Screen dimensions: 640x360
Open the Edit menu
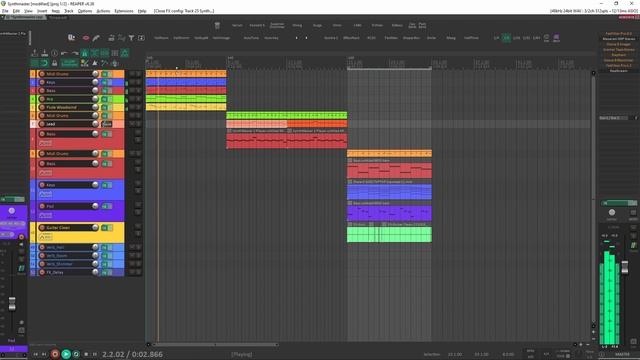pyautogui.click(x=16, y=11)
